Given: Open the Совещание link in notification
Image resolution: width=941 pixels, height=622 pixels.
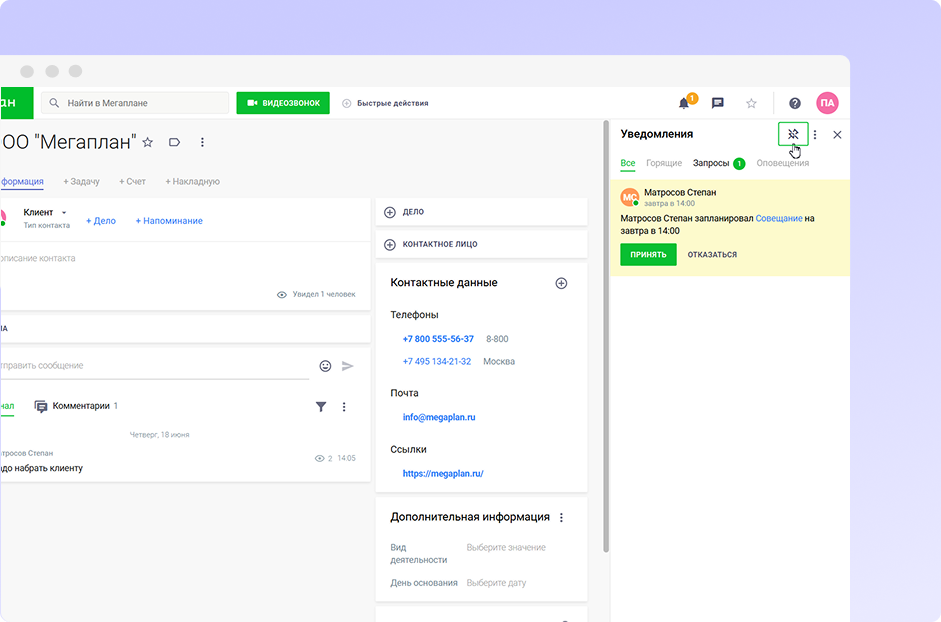Looking at the screenshot, I should pyautogui.click(x=779, y=219).
